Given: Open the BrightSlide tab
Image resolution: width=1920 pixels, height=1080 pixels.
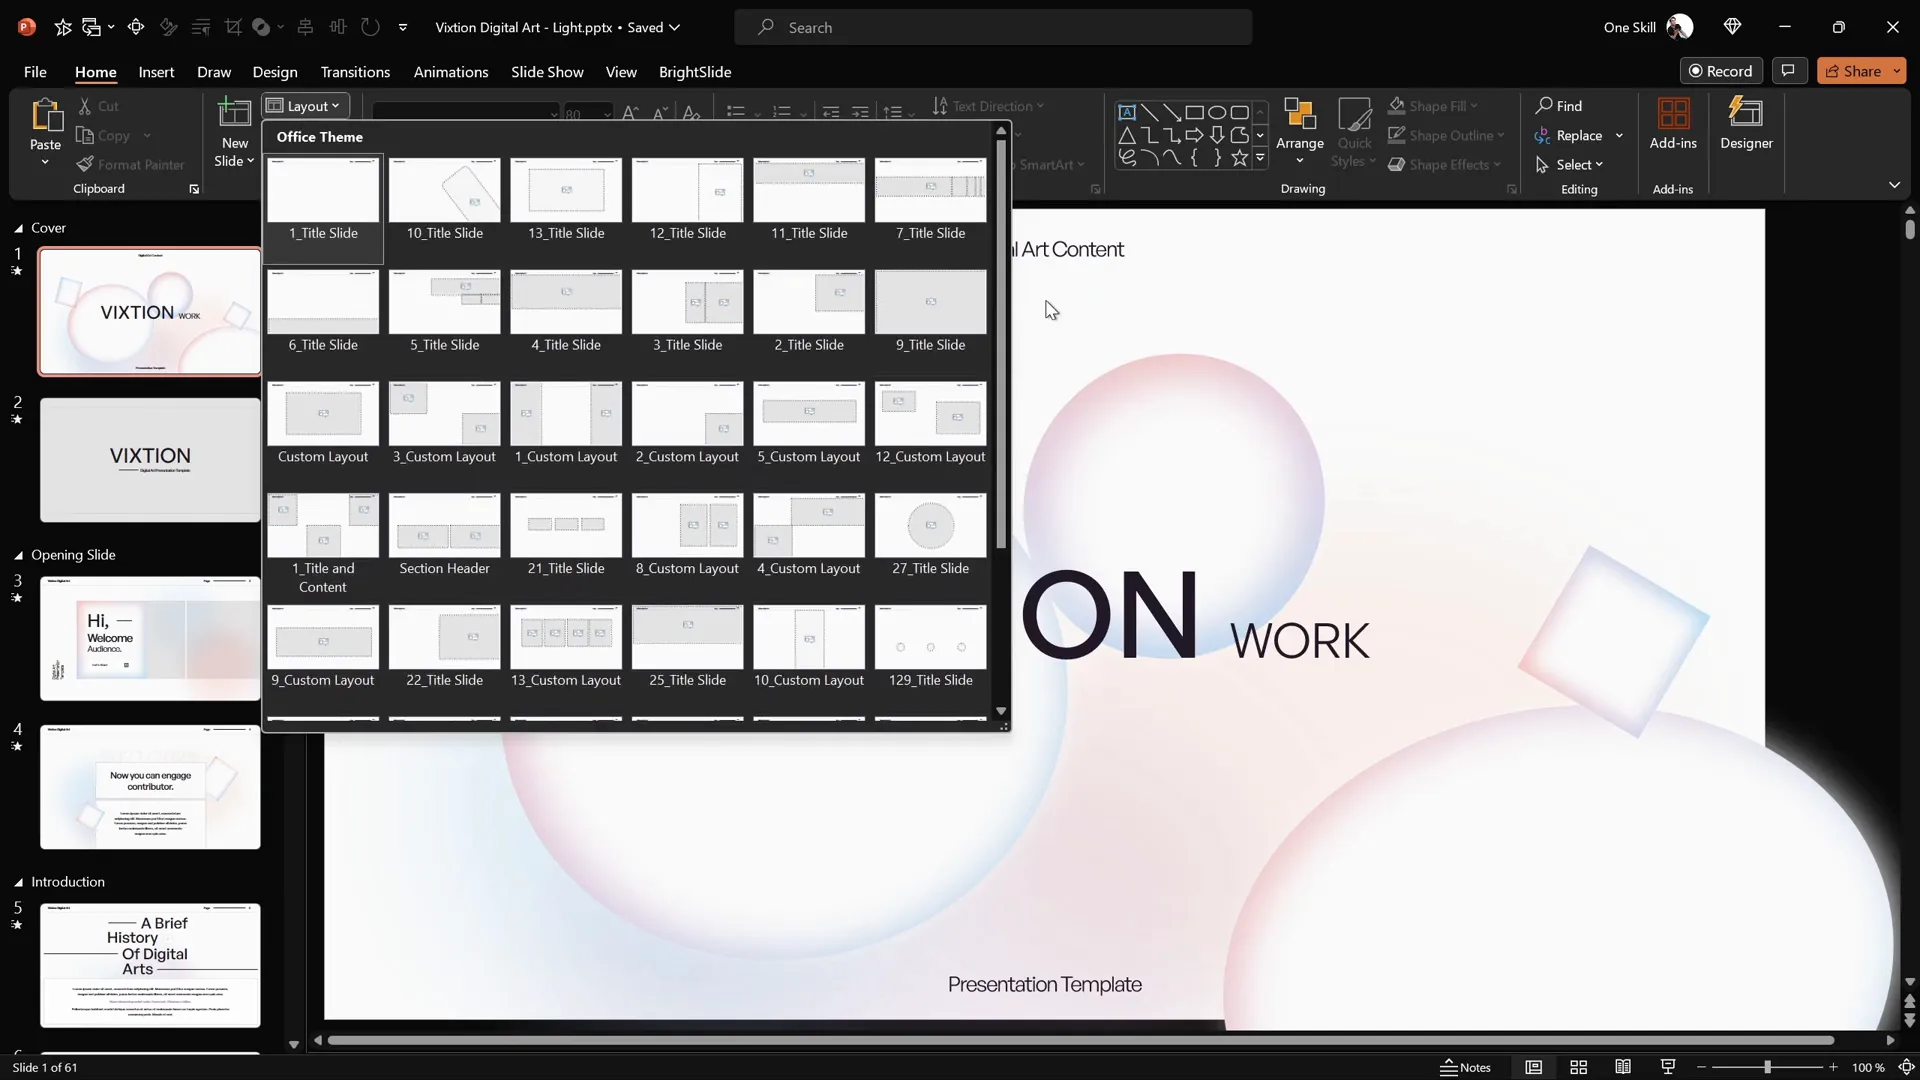Looking at the screenshot, I should point(694,72).
